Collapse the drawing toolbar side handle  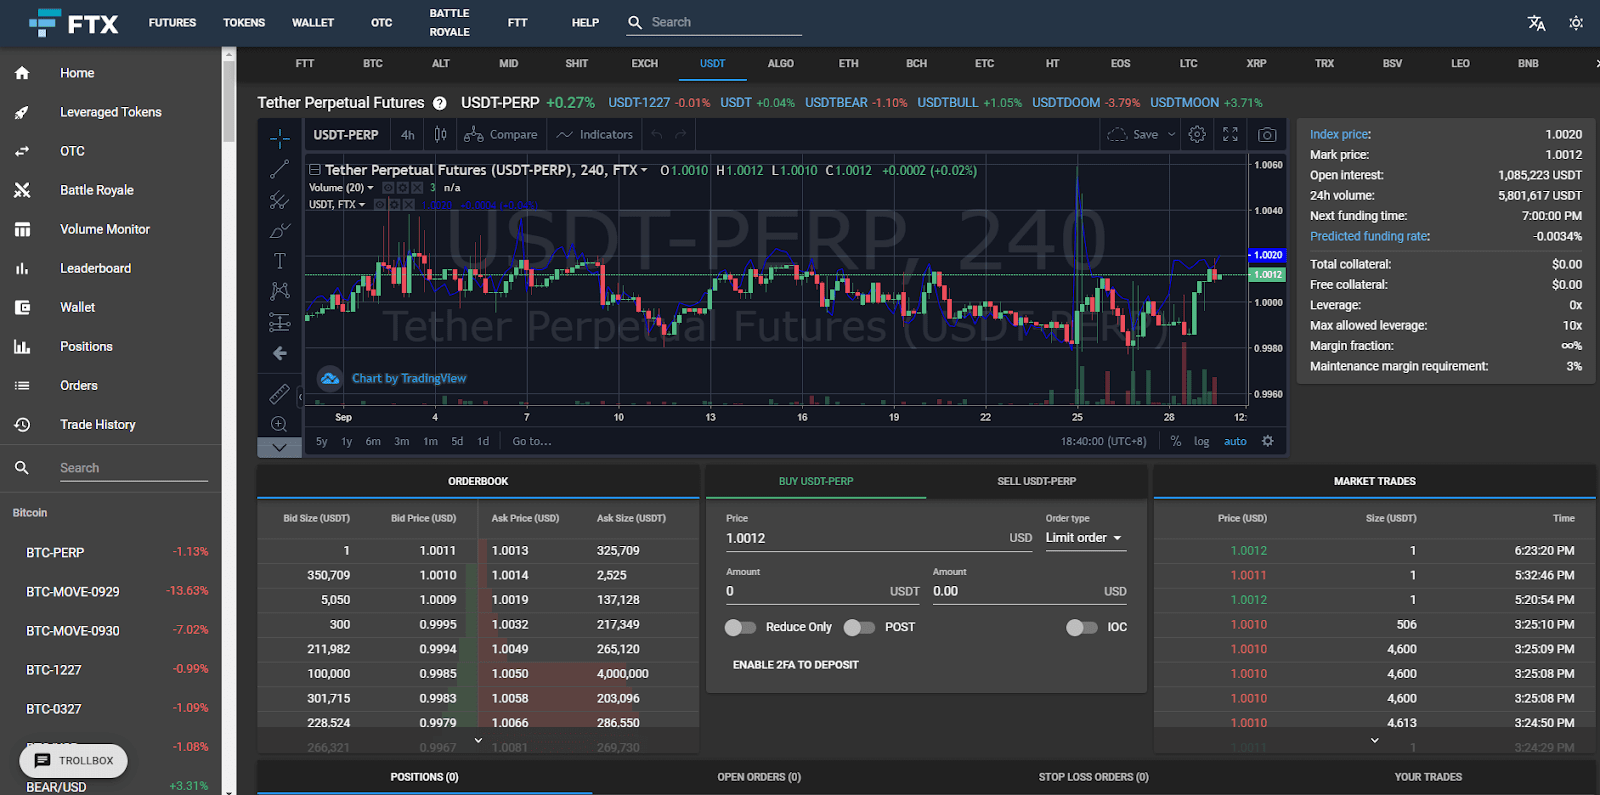300,397
